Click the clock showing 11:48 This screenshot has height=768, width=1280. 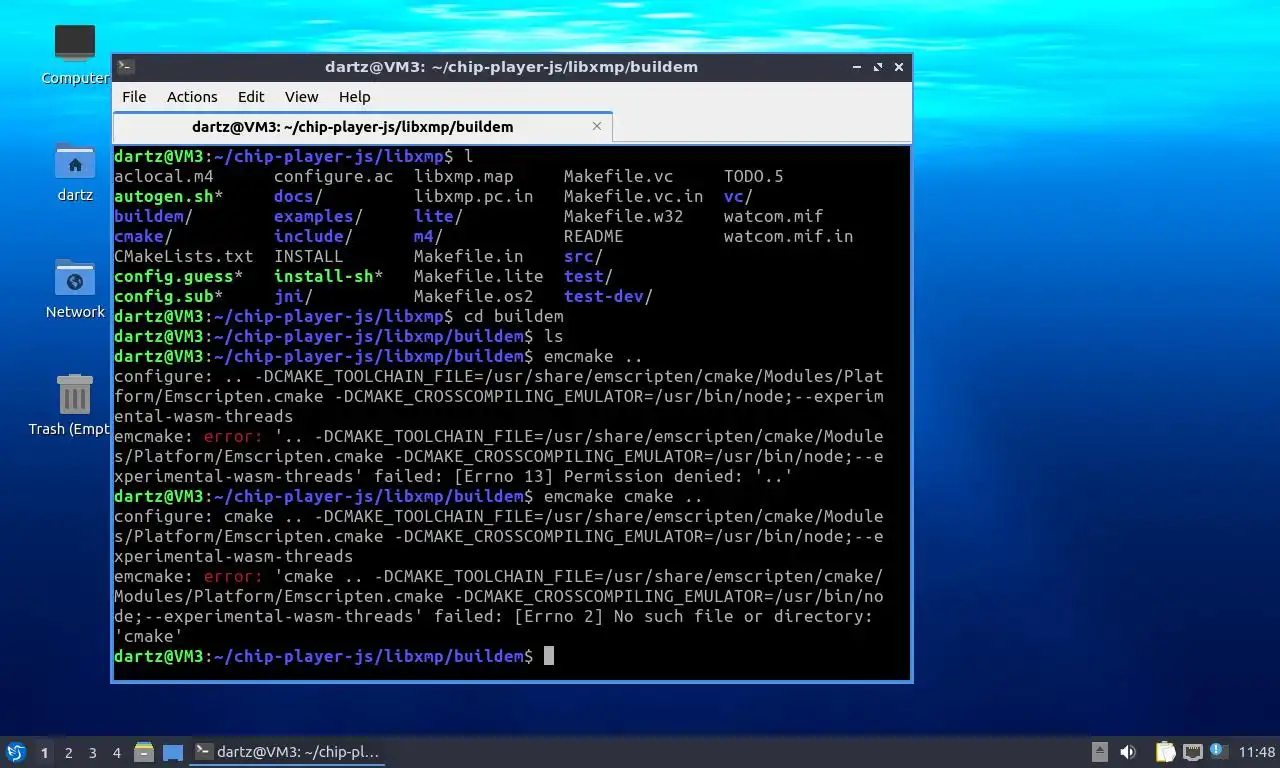pos(1256,752)
